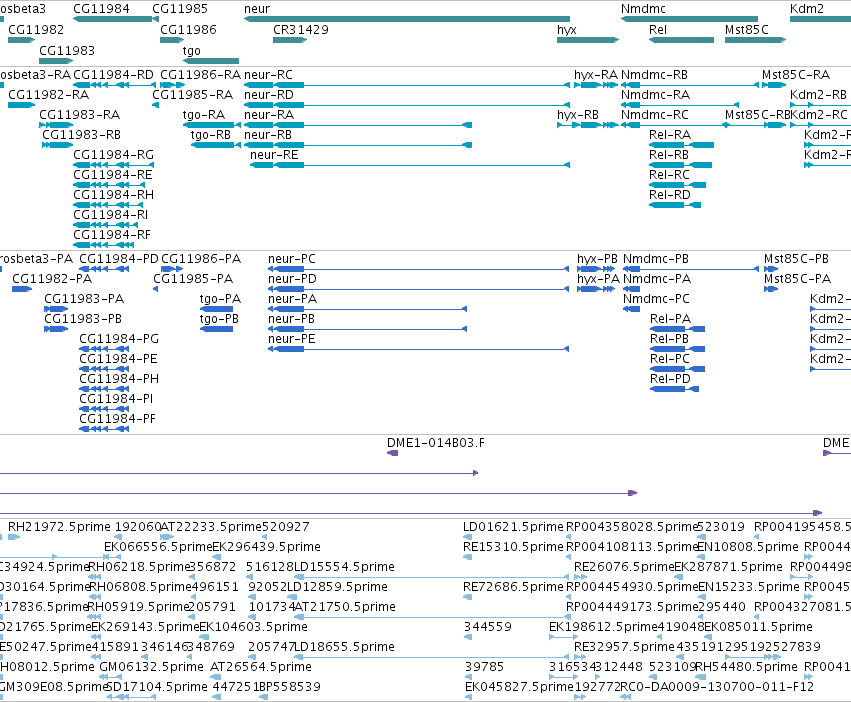Click the Mst85C gene label
The image size is (851, 702).
pos(747,29)
